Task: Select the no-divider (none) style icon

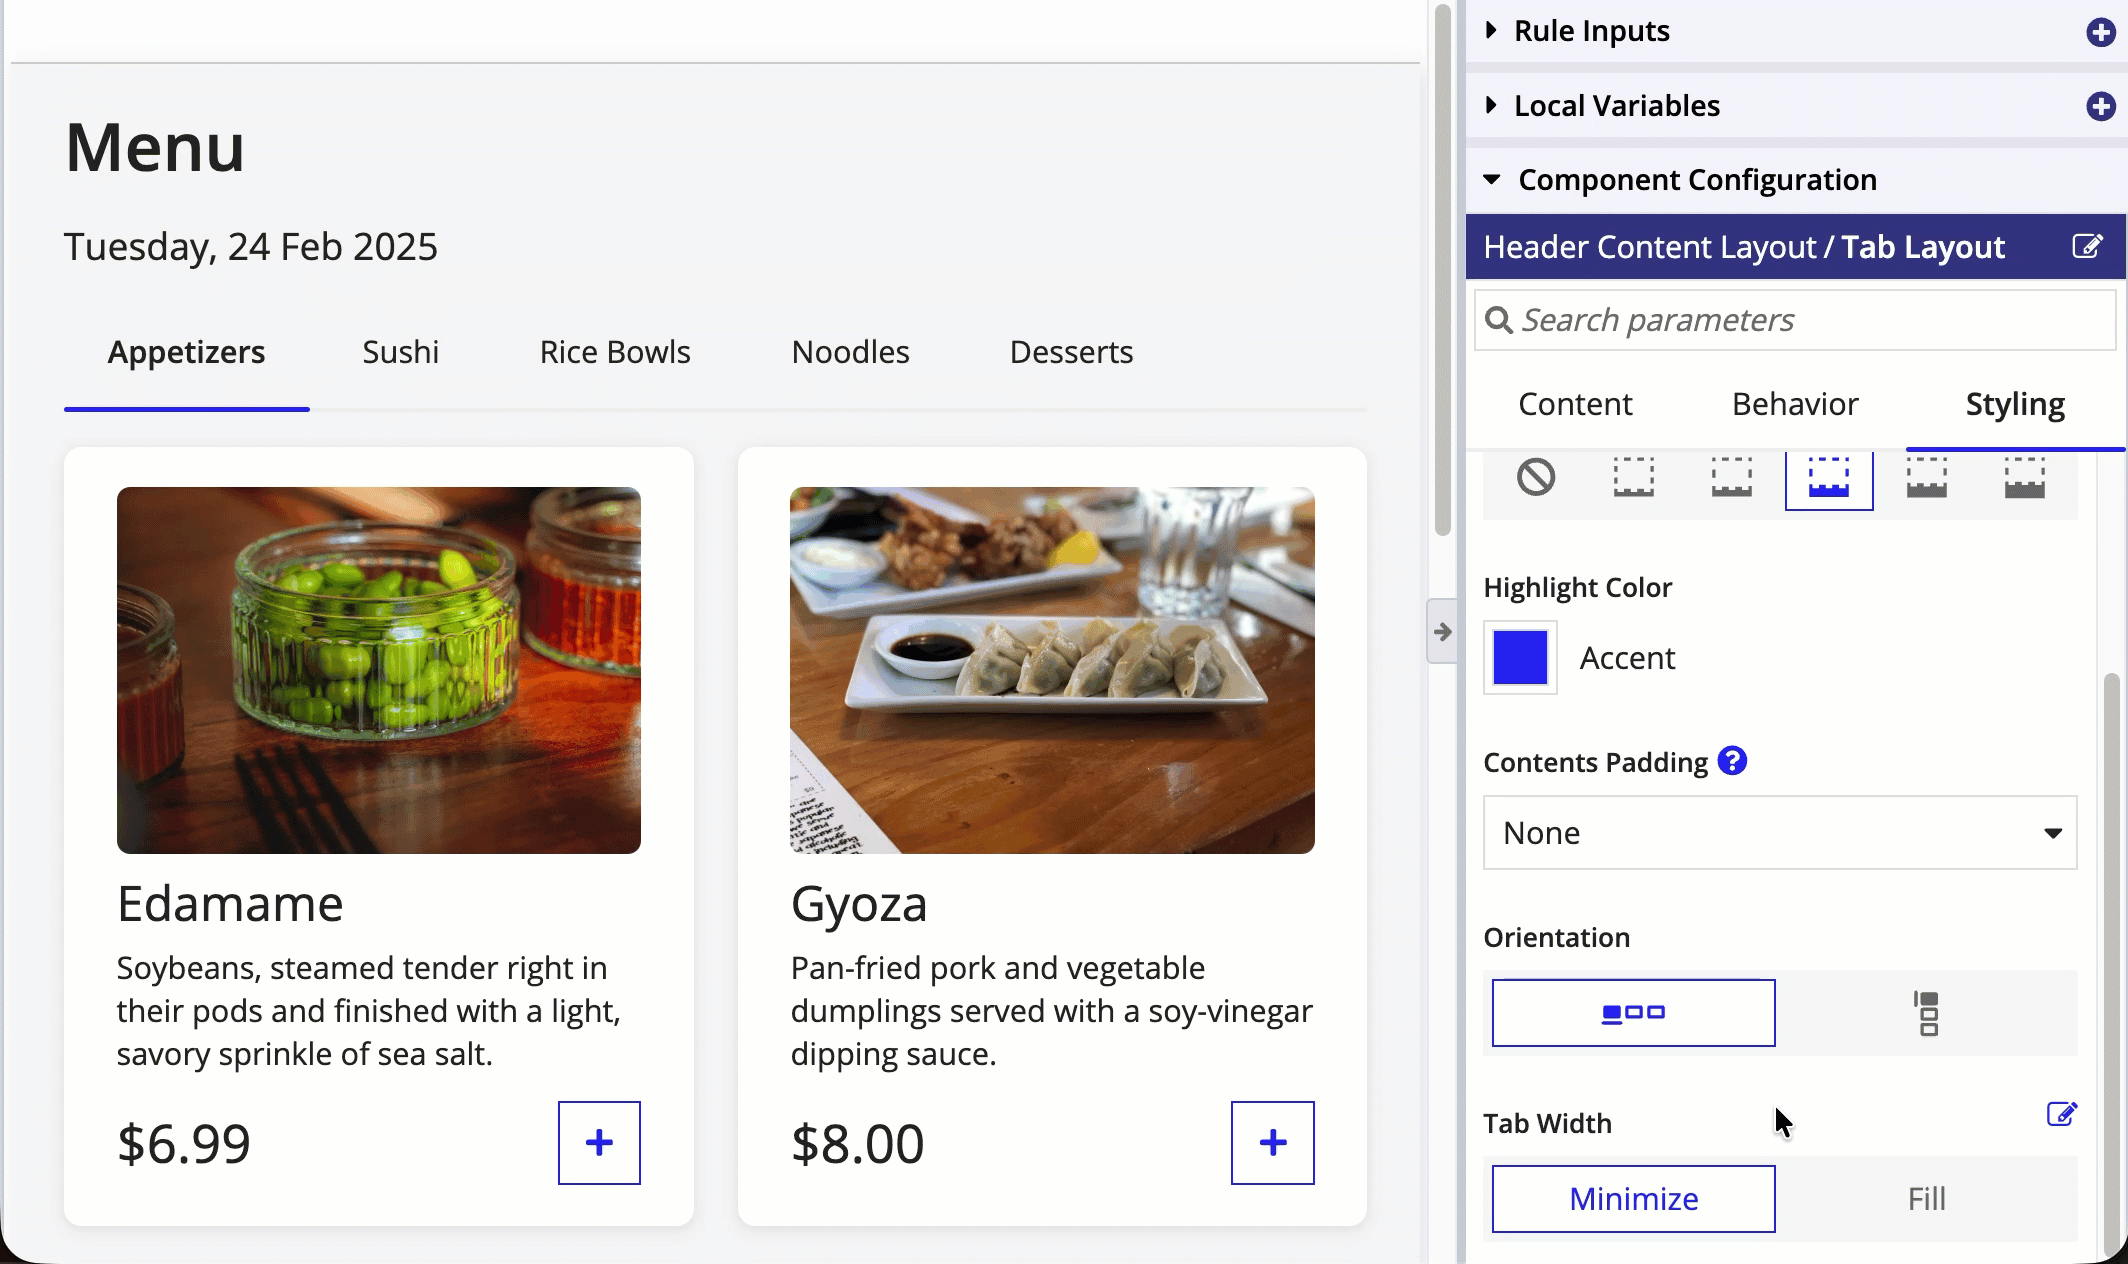Action: point(1536,477)
